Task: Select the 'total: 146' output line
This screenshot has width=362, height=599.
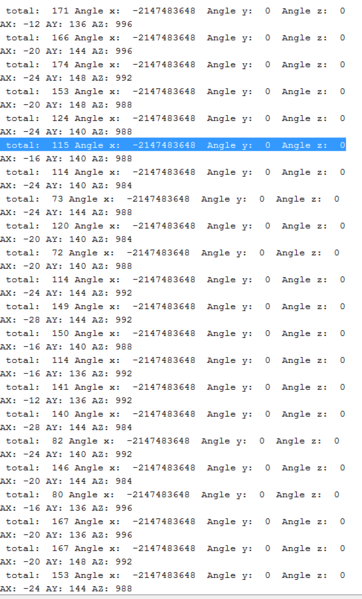Action: coord(176,468)
